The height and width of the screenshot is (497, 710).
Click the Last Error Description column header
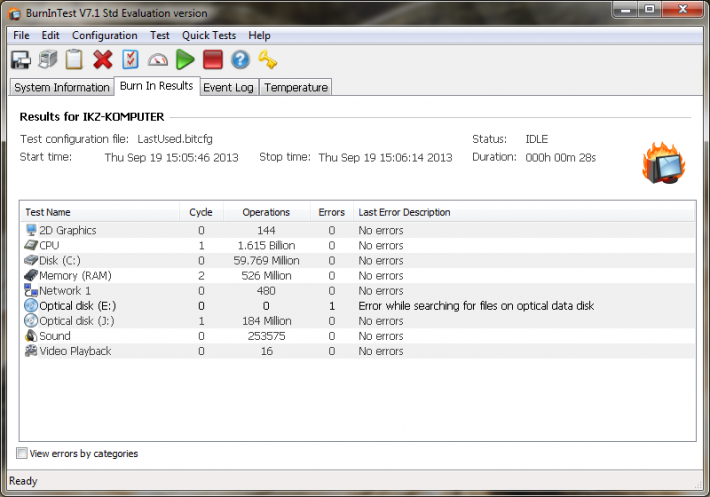click(524, 212)
